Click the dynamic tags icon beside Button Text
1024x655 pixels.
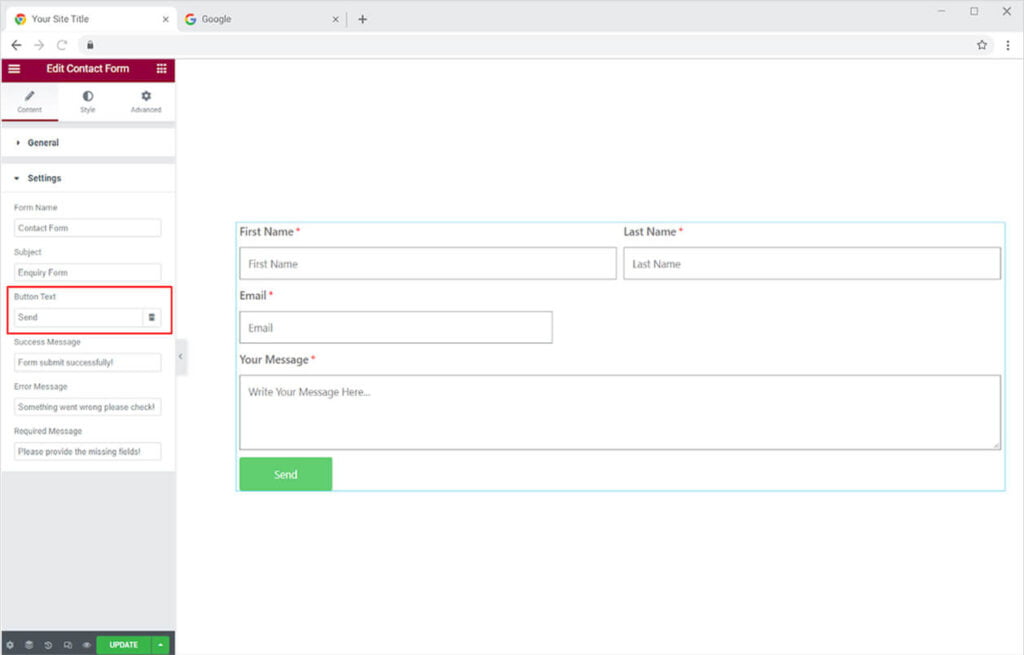tap(152, 317)
